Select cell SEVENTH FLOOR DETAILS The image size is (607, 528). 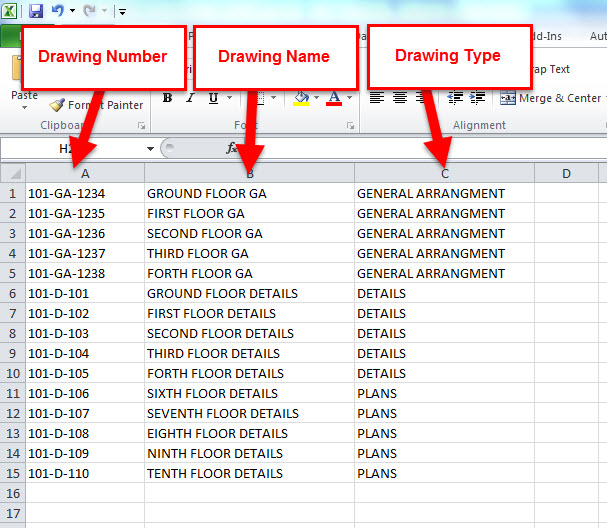250,413
